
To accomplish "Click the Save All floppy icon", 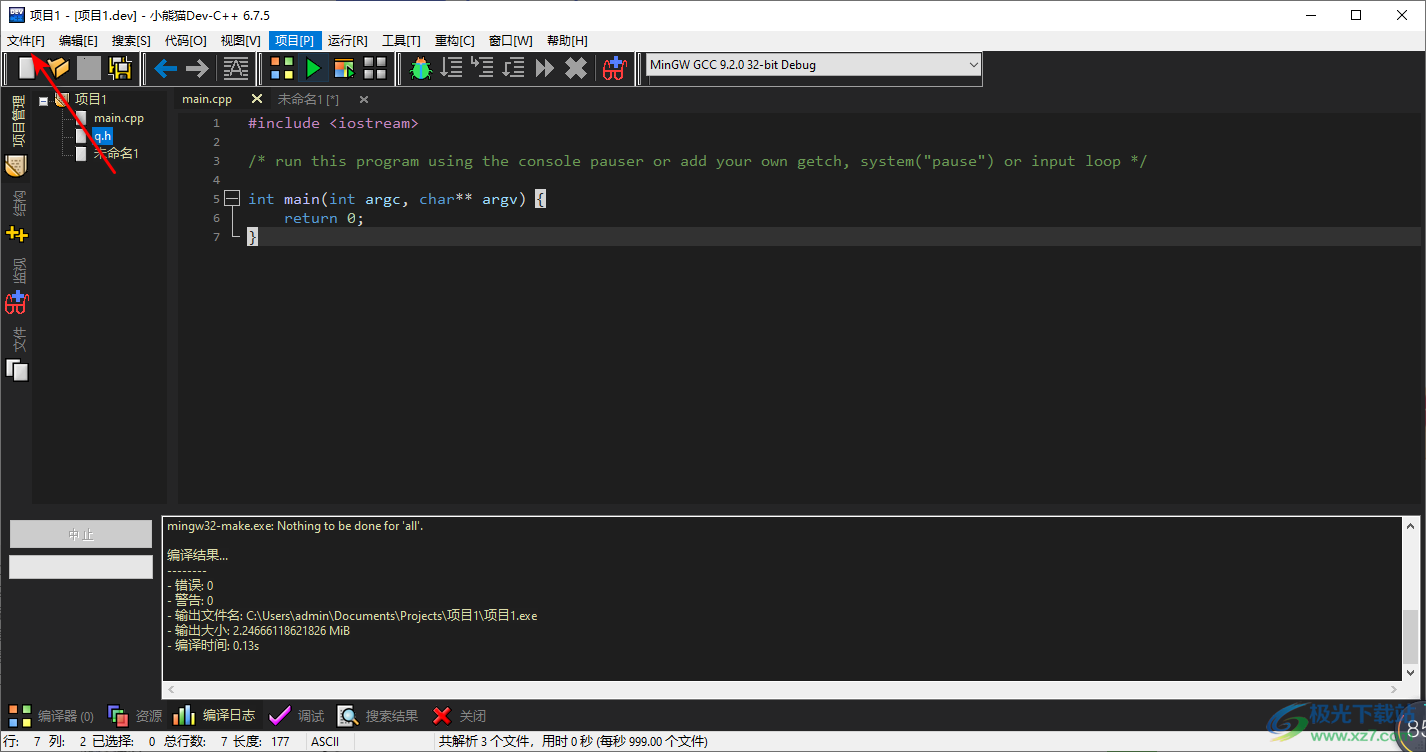I will tap(120, 68).
